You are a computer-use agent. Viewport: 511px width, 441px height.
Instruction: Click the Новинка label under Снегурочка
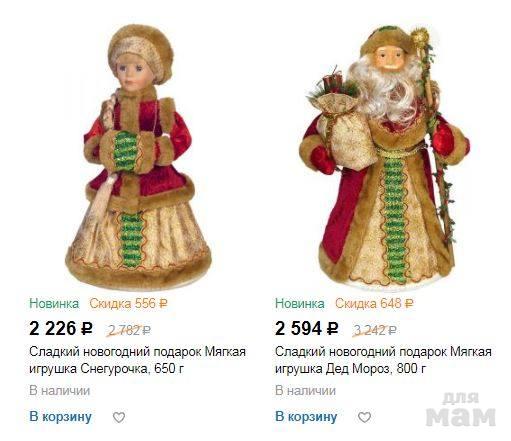tap(54, 303)
